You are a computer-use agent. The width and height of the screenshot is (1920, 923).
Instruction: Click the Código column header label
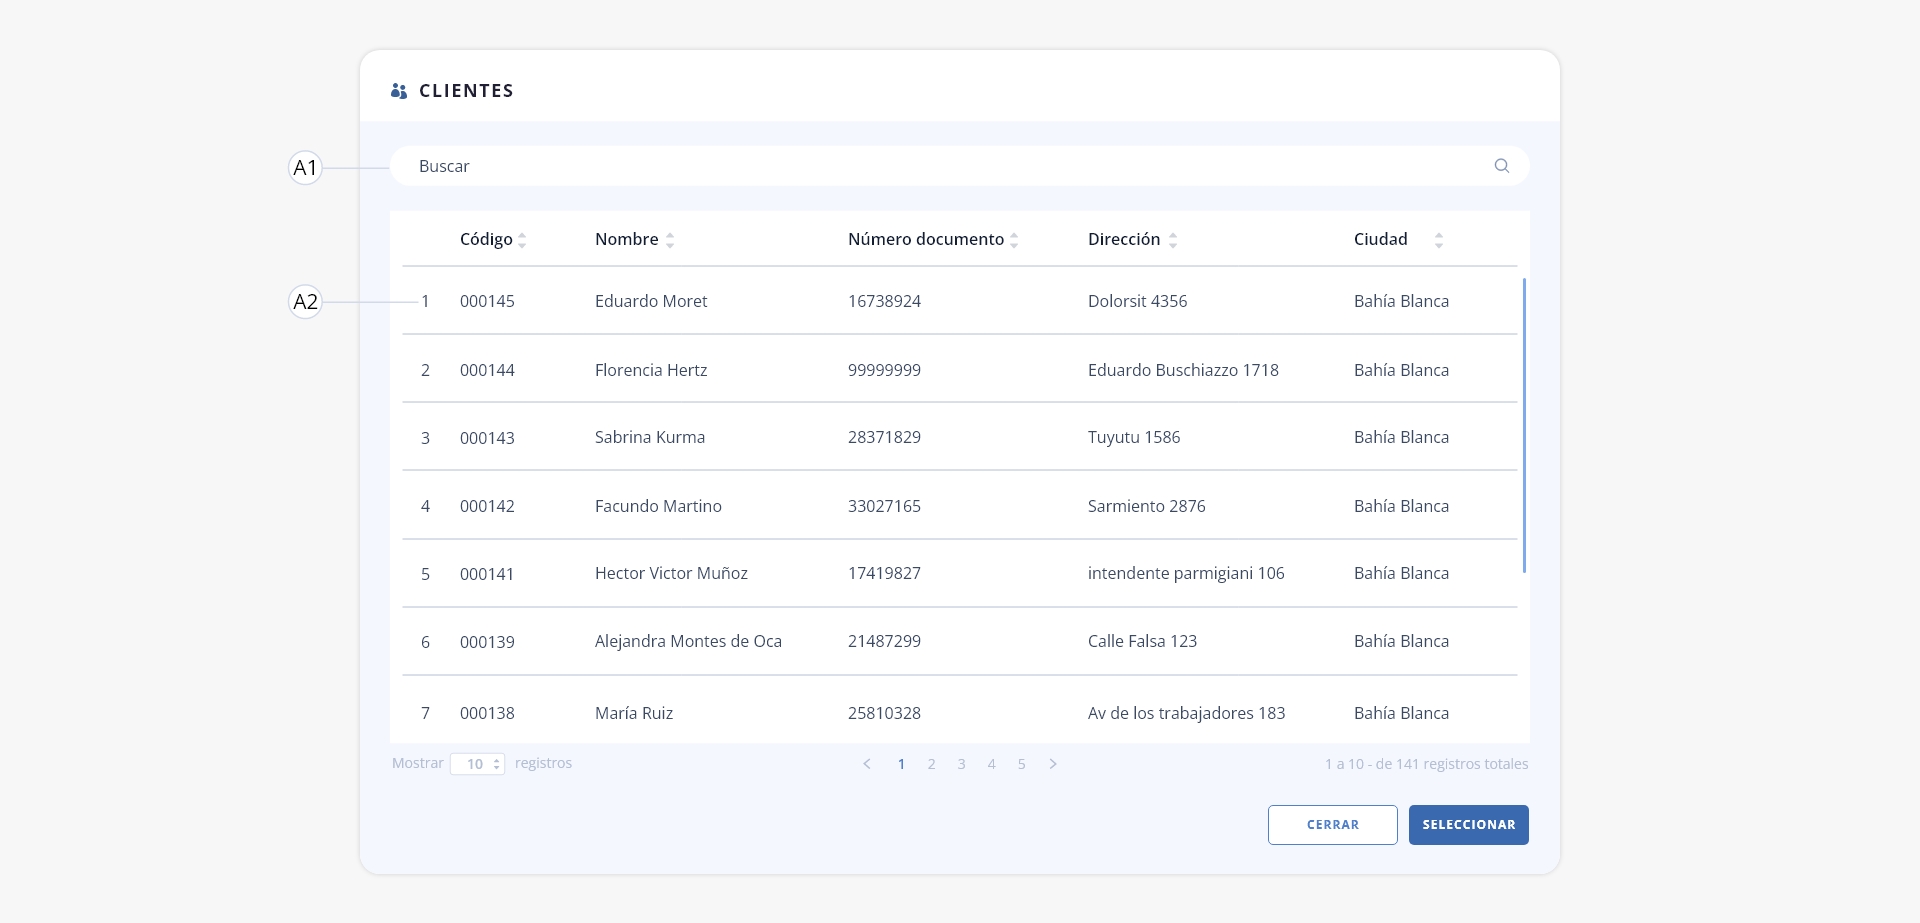(x=486, y=240)
